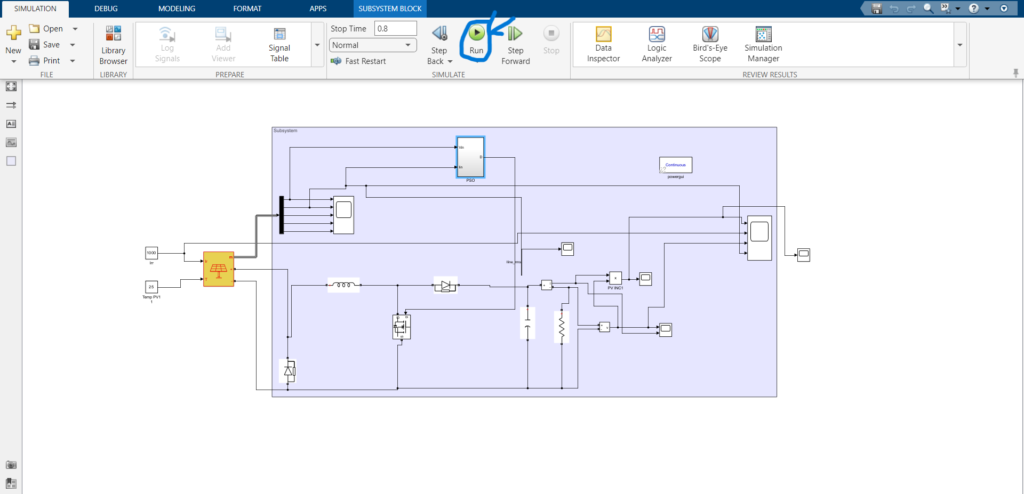1024x494 pixels.
Task: Expand the Review Results gallery arrow
Action: pyautogui.click(x=959, y=44)
